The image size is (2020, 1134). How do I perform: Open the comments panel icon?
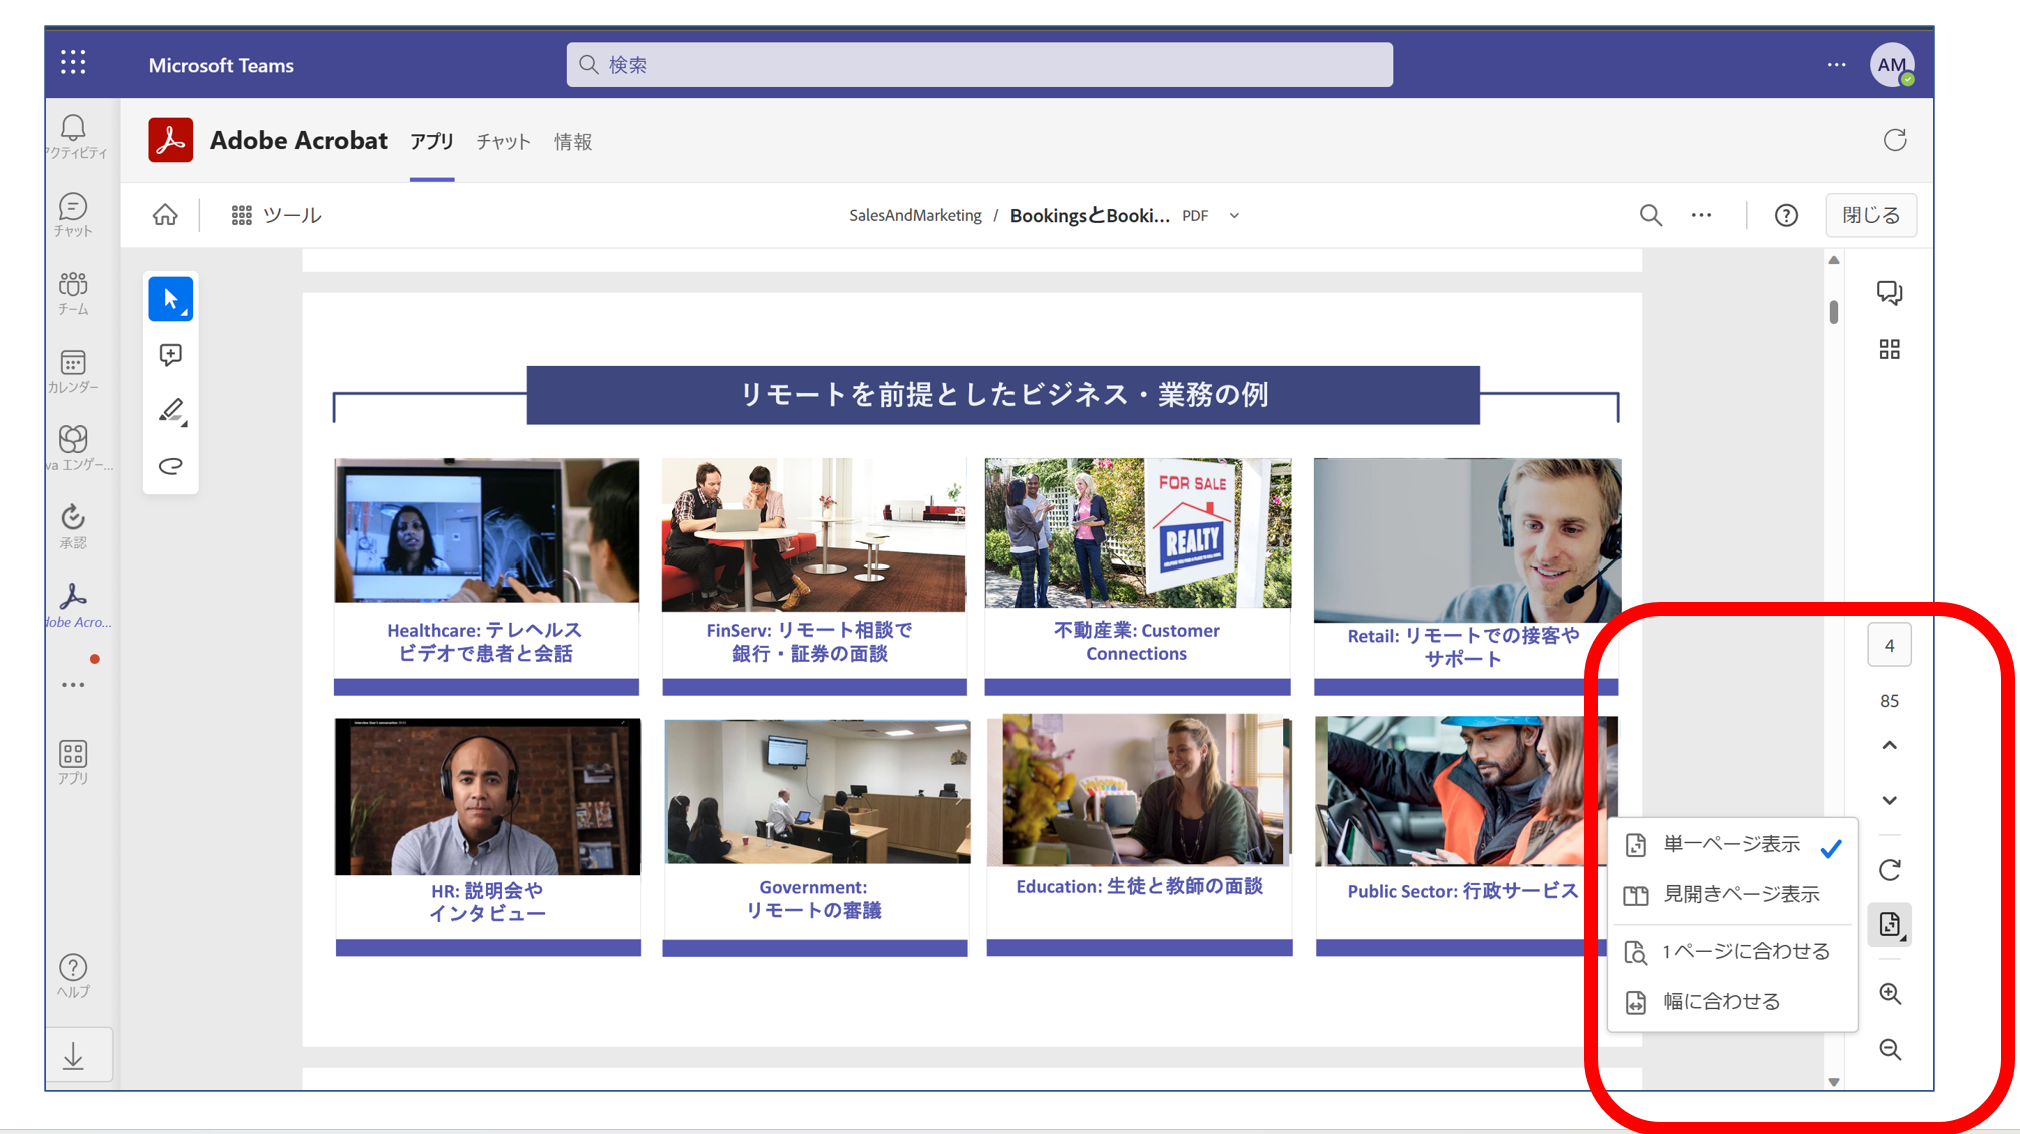point(1889,292)
